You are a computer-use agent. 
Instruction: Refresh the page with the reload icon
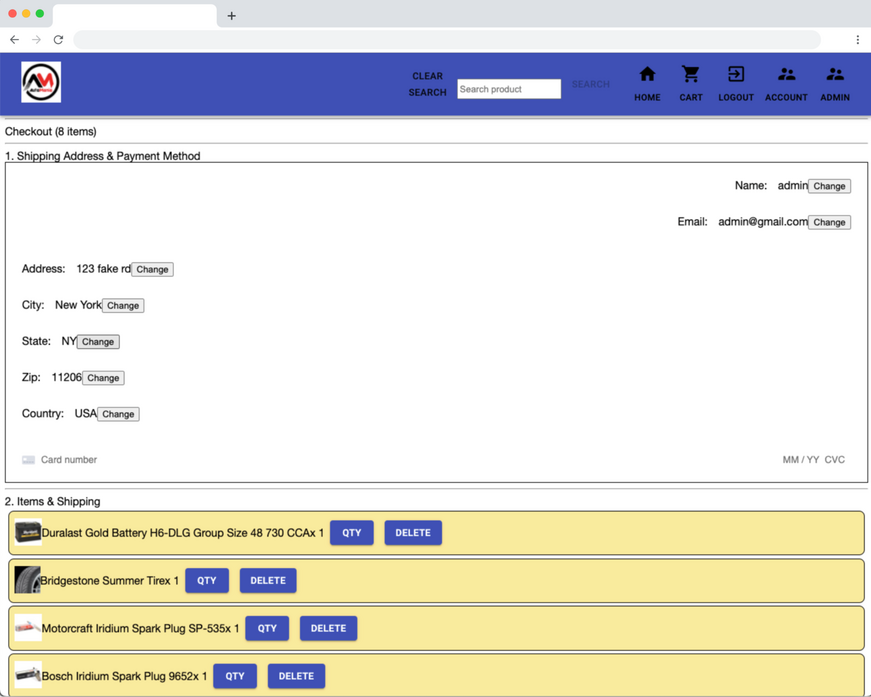pyautogui.click(x=58, y=39)
